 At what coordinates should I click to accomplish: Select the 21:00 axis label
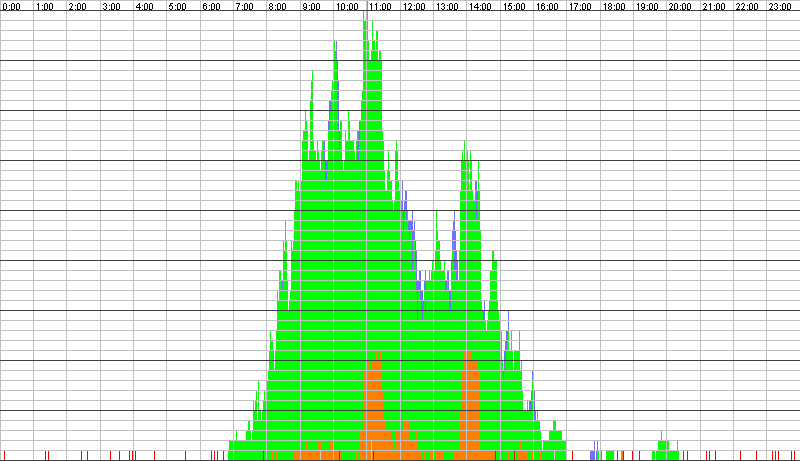(x=714, y=7)
